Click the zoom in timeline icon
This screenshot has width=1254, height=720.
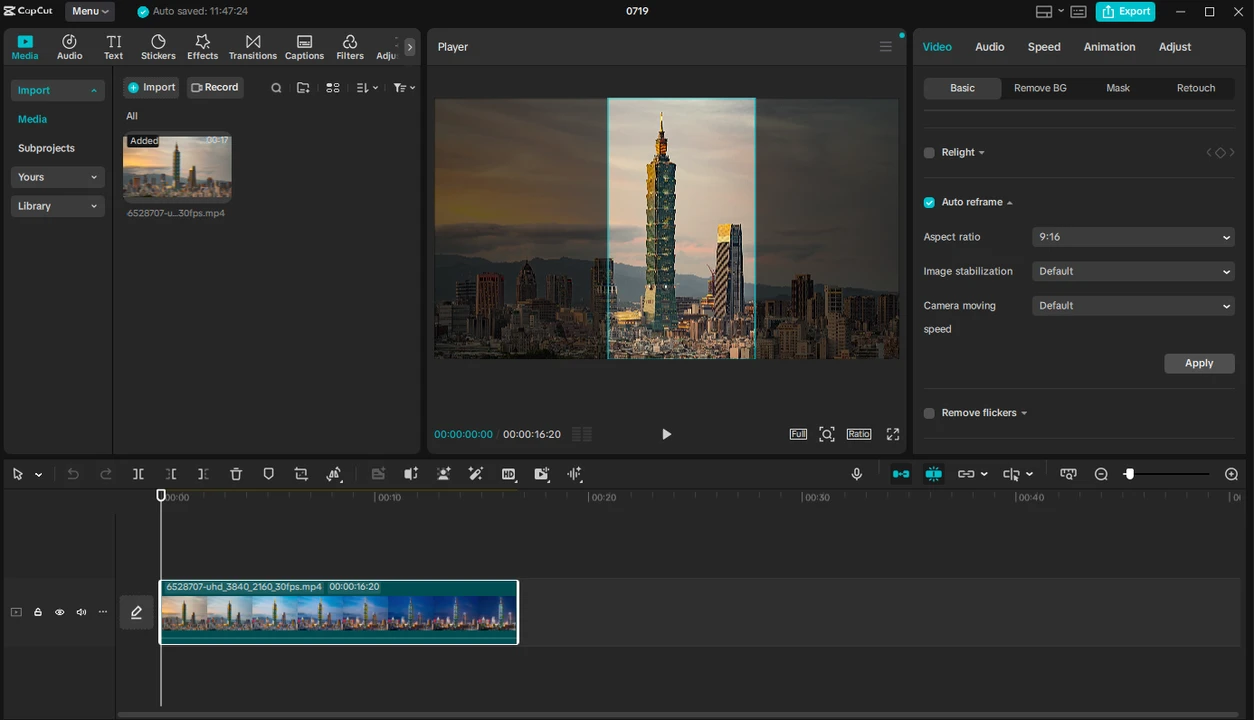coord(1232,474)
